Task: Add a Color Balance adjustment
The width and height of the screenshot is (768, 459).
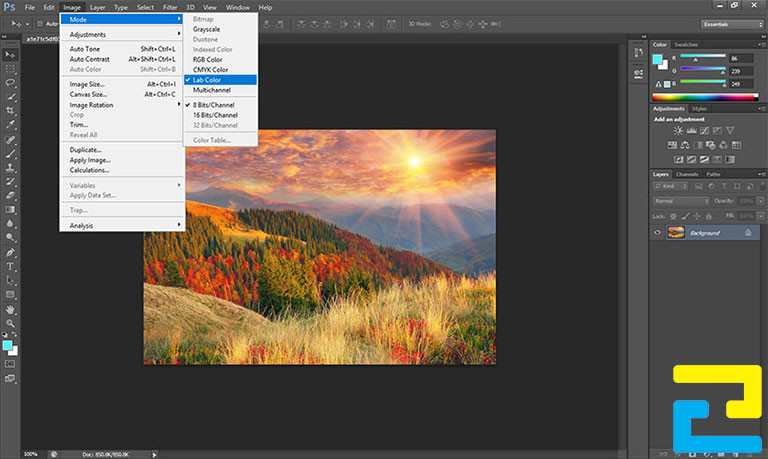Action: (x=685, y=145)
